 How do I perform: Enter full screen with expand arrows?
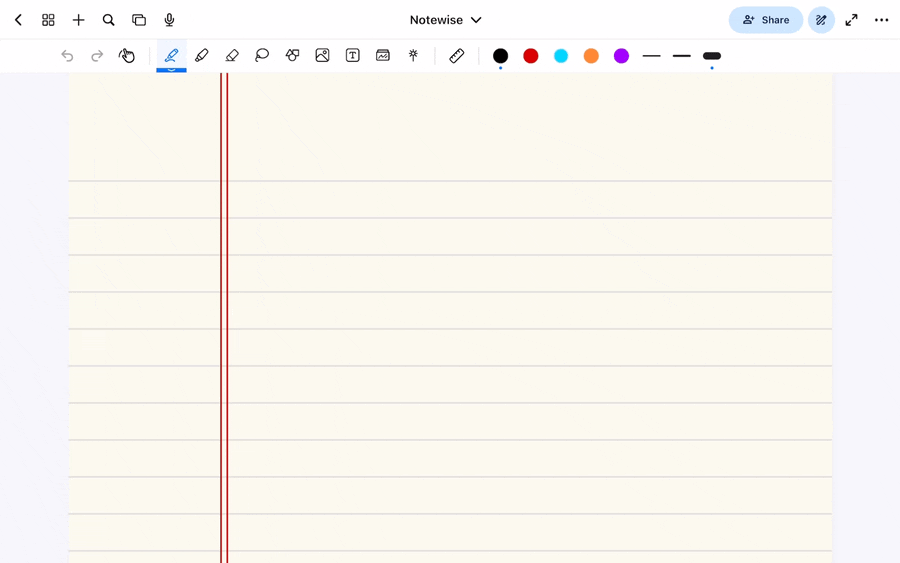coord(851,20)
